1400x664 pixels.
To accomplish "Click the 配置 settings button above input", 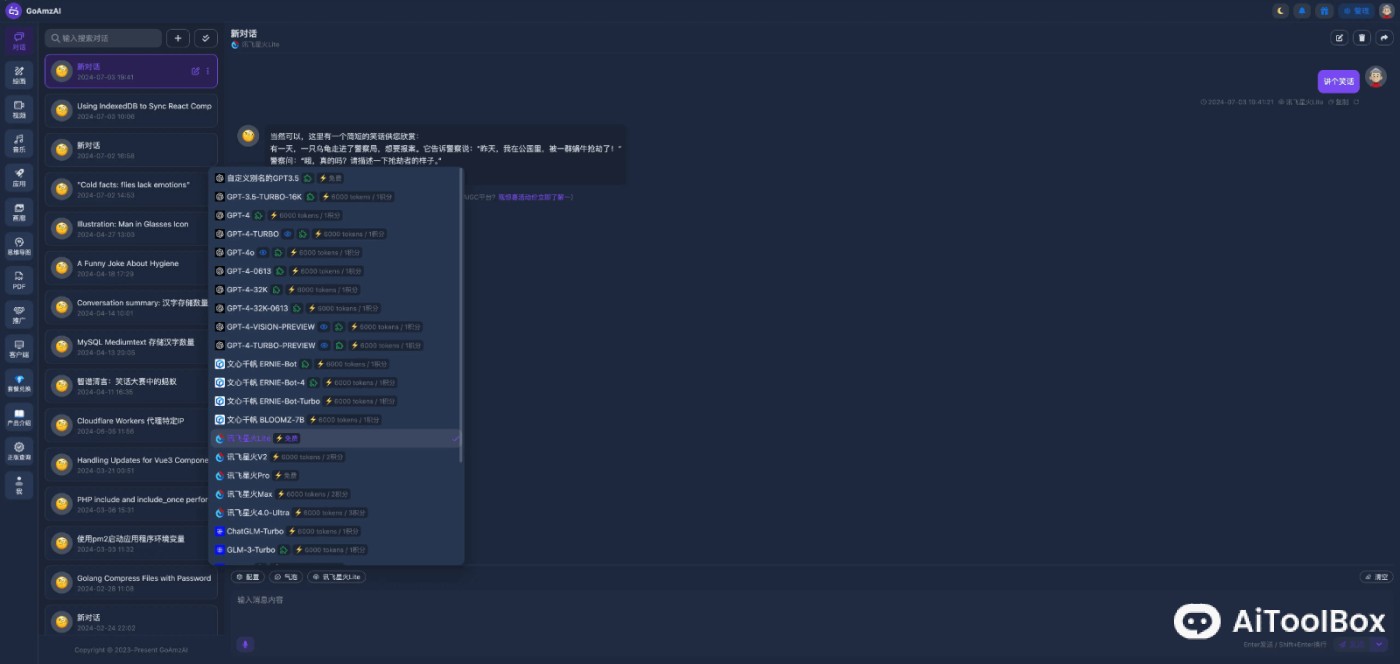I will (247, 577).
